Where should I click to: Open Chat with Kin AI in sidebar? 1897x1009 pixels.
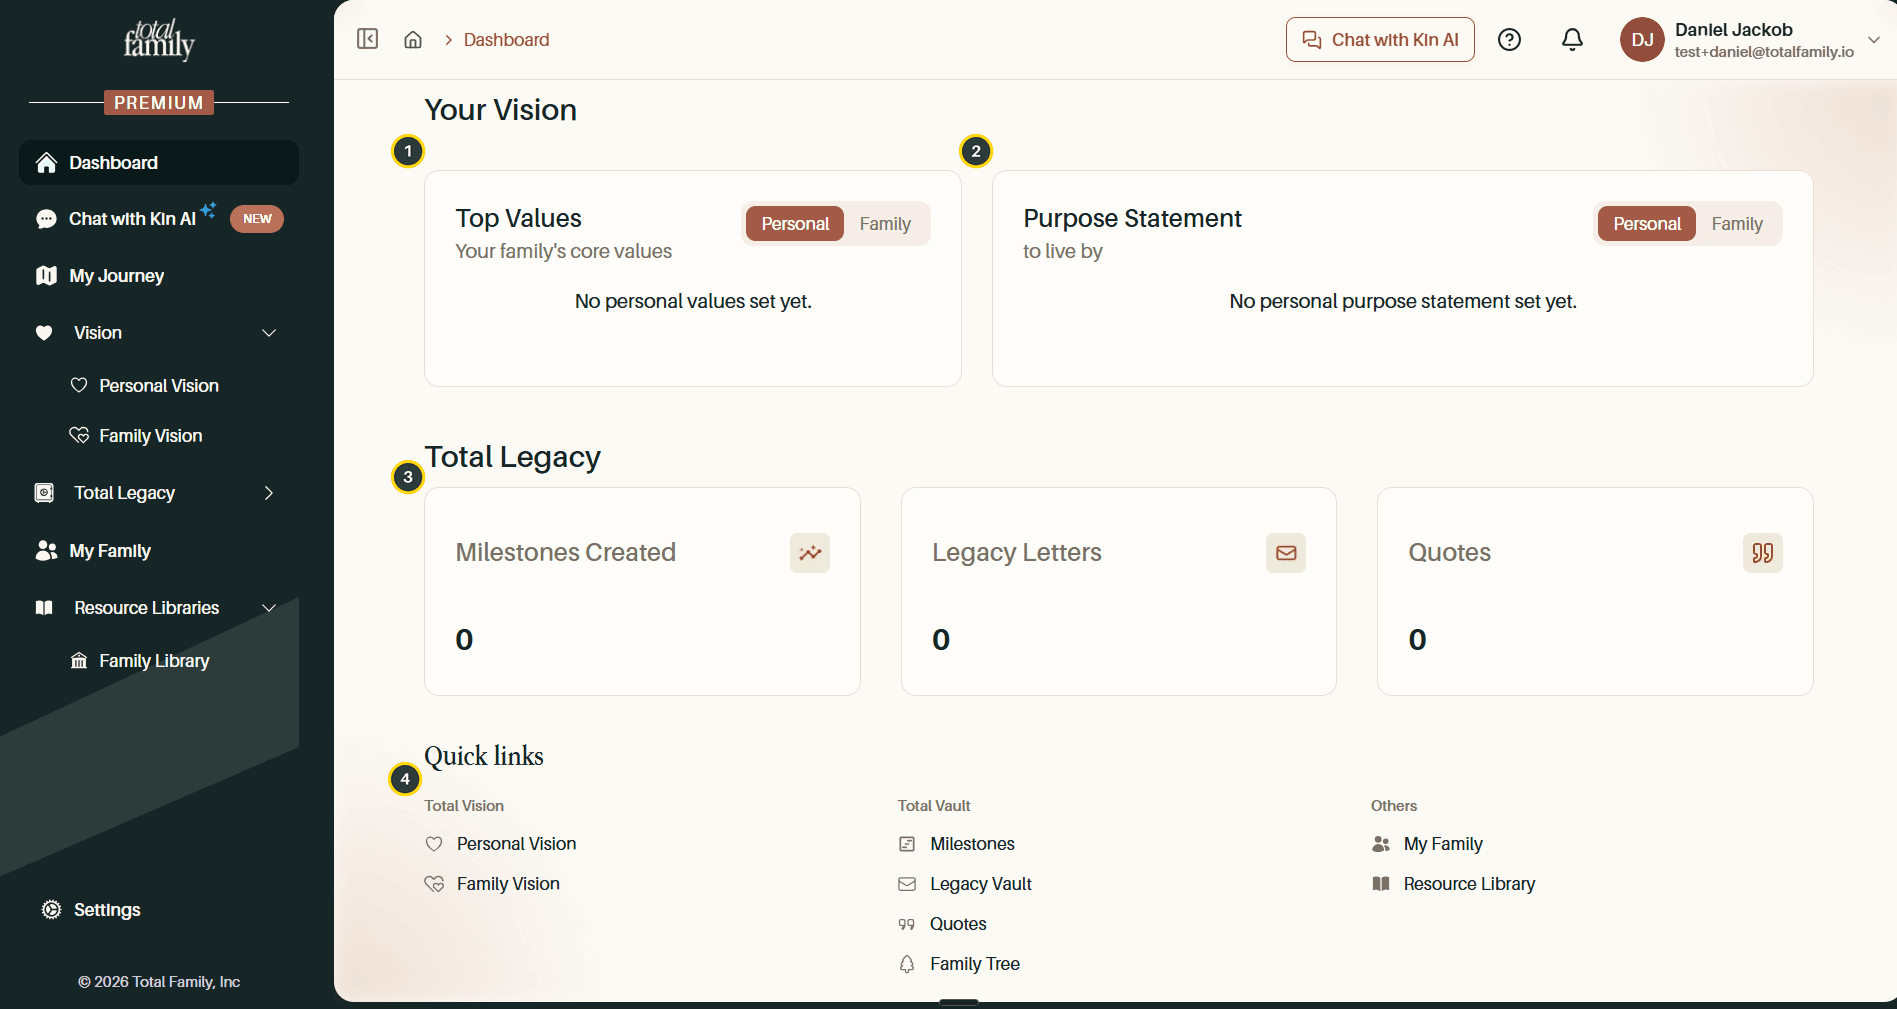[x=159, y=219]
